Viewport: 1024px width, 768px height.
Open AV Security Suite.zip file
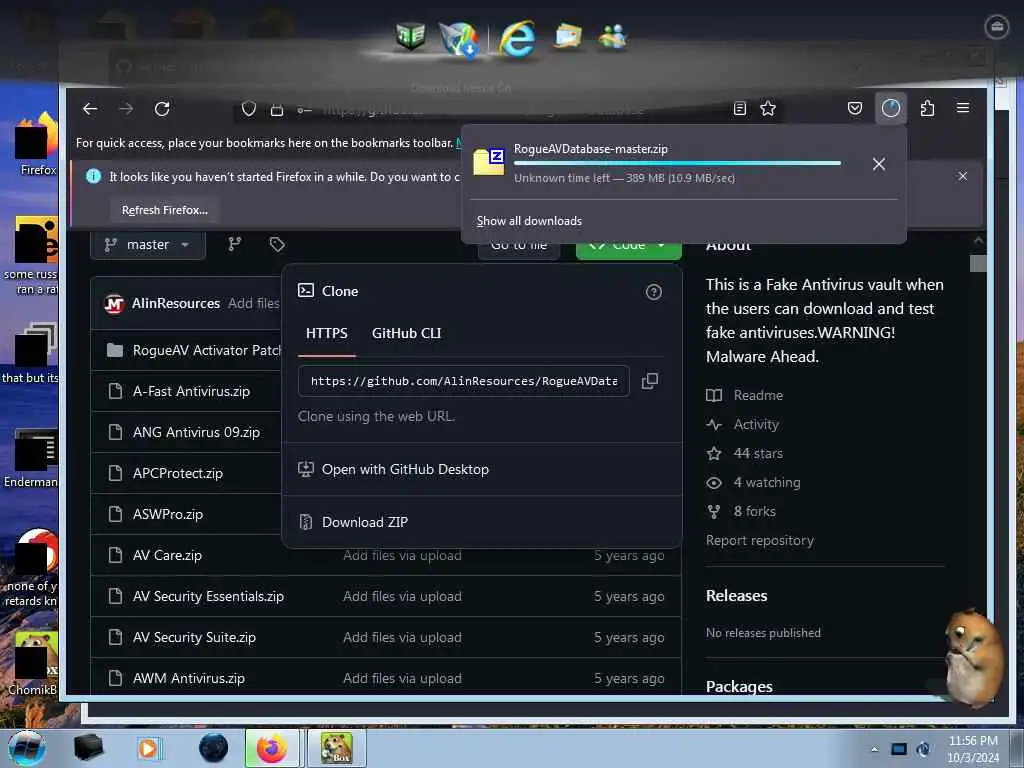point(194,637)
